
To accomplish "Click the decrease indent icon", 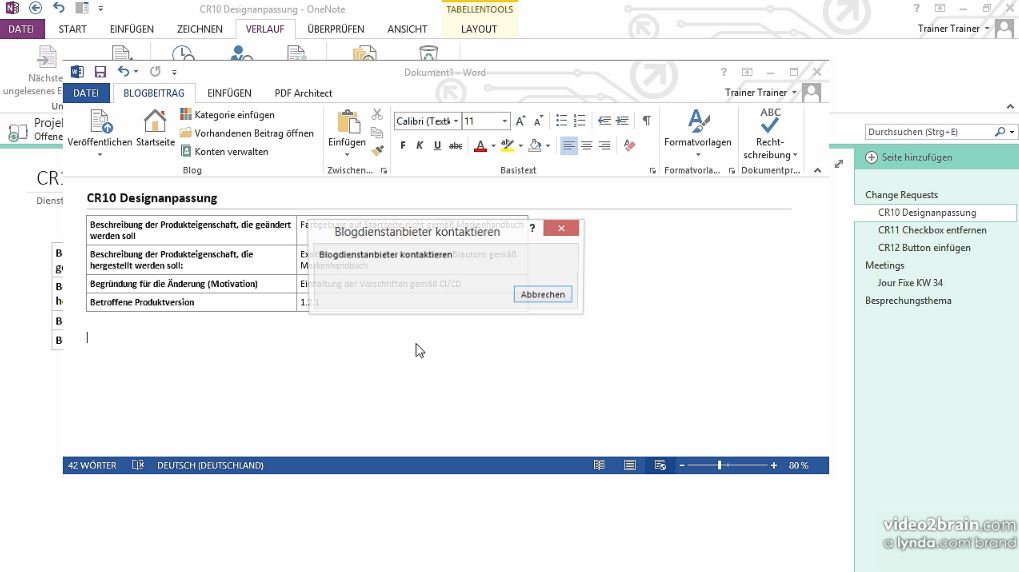I will pyautogui.click(x=604, y=121).
